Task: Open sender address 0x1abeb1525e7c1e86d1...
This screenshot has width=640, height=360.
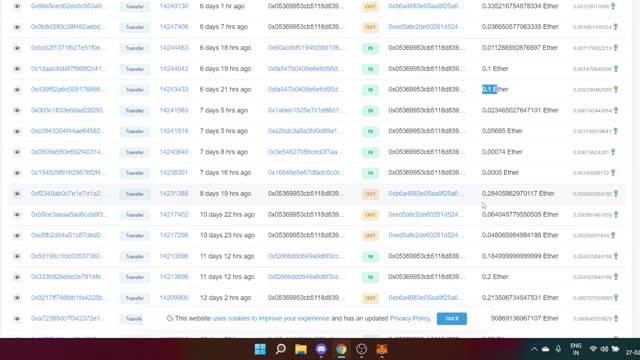Action: 306,110
